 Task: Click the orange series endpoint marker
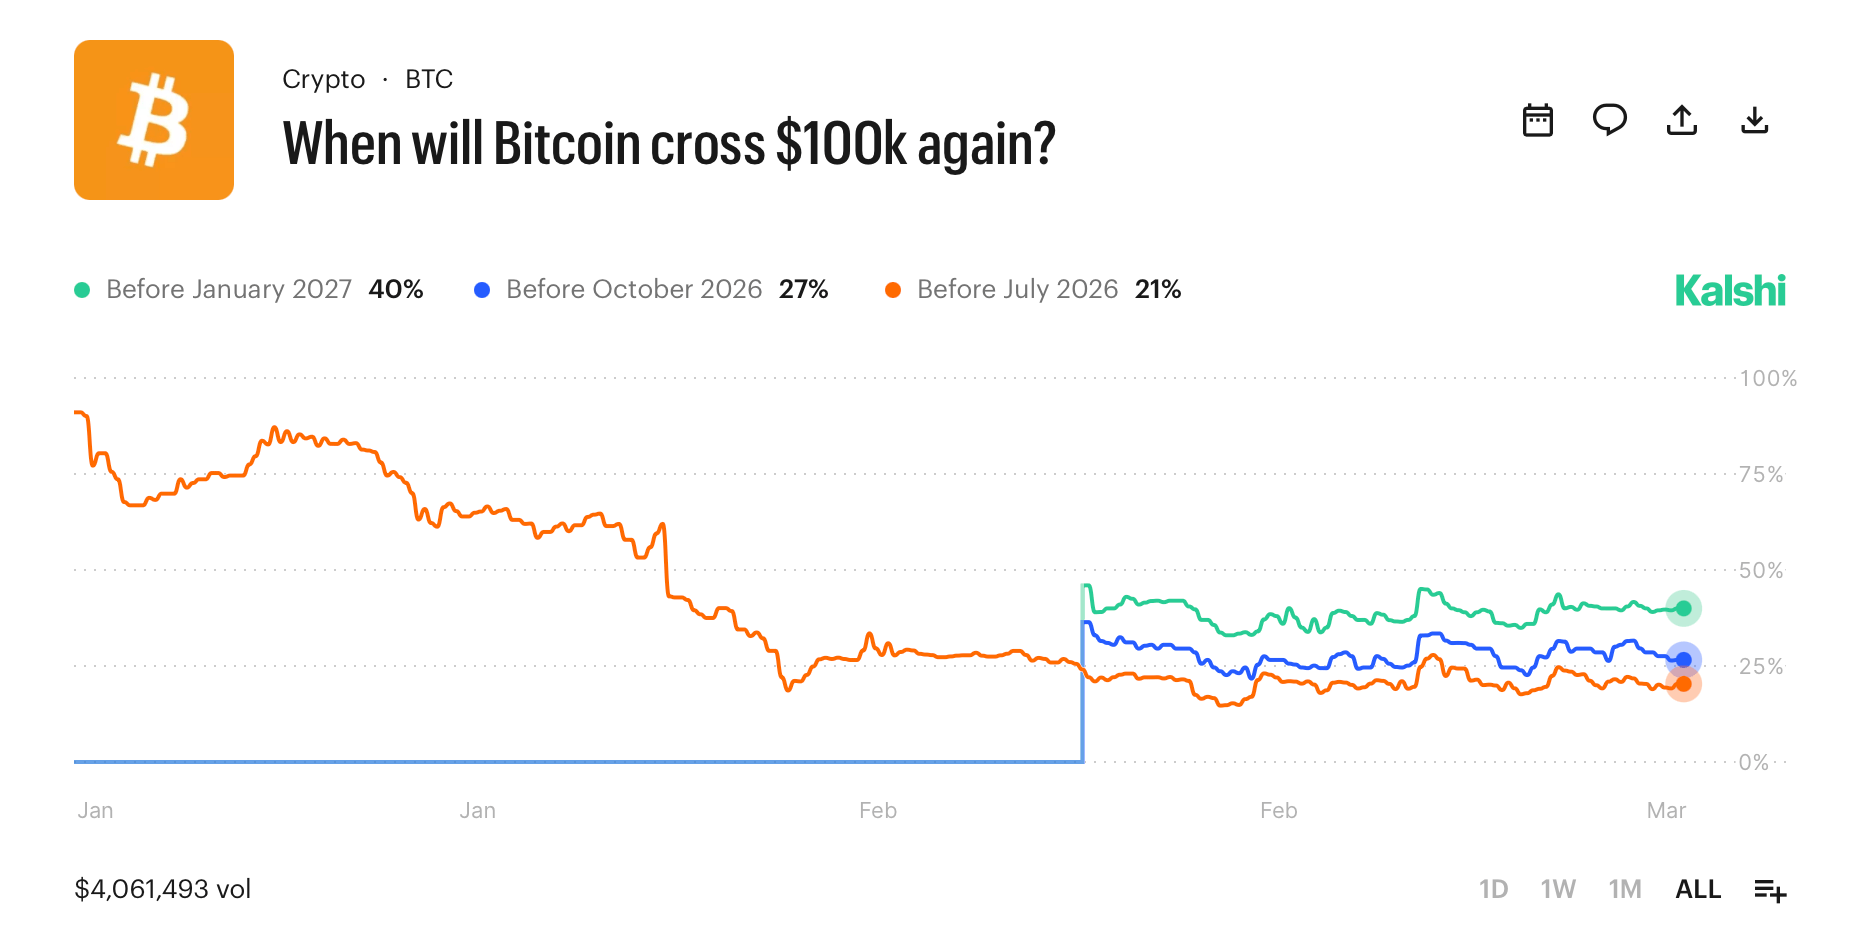[1684, 685]
